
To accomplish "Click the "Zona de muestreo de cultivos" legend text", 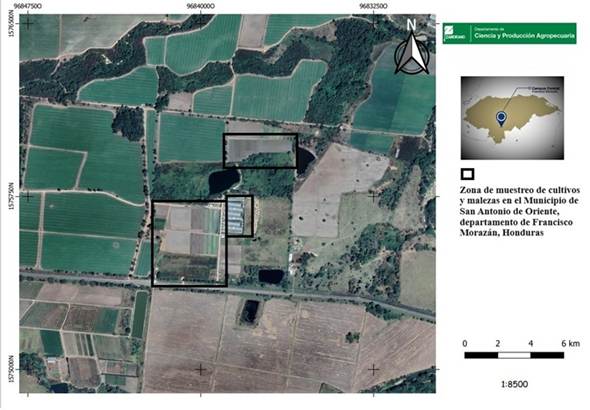I will click(x=520, y=189).
